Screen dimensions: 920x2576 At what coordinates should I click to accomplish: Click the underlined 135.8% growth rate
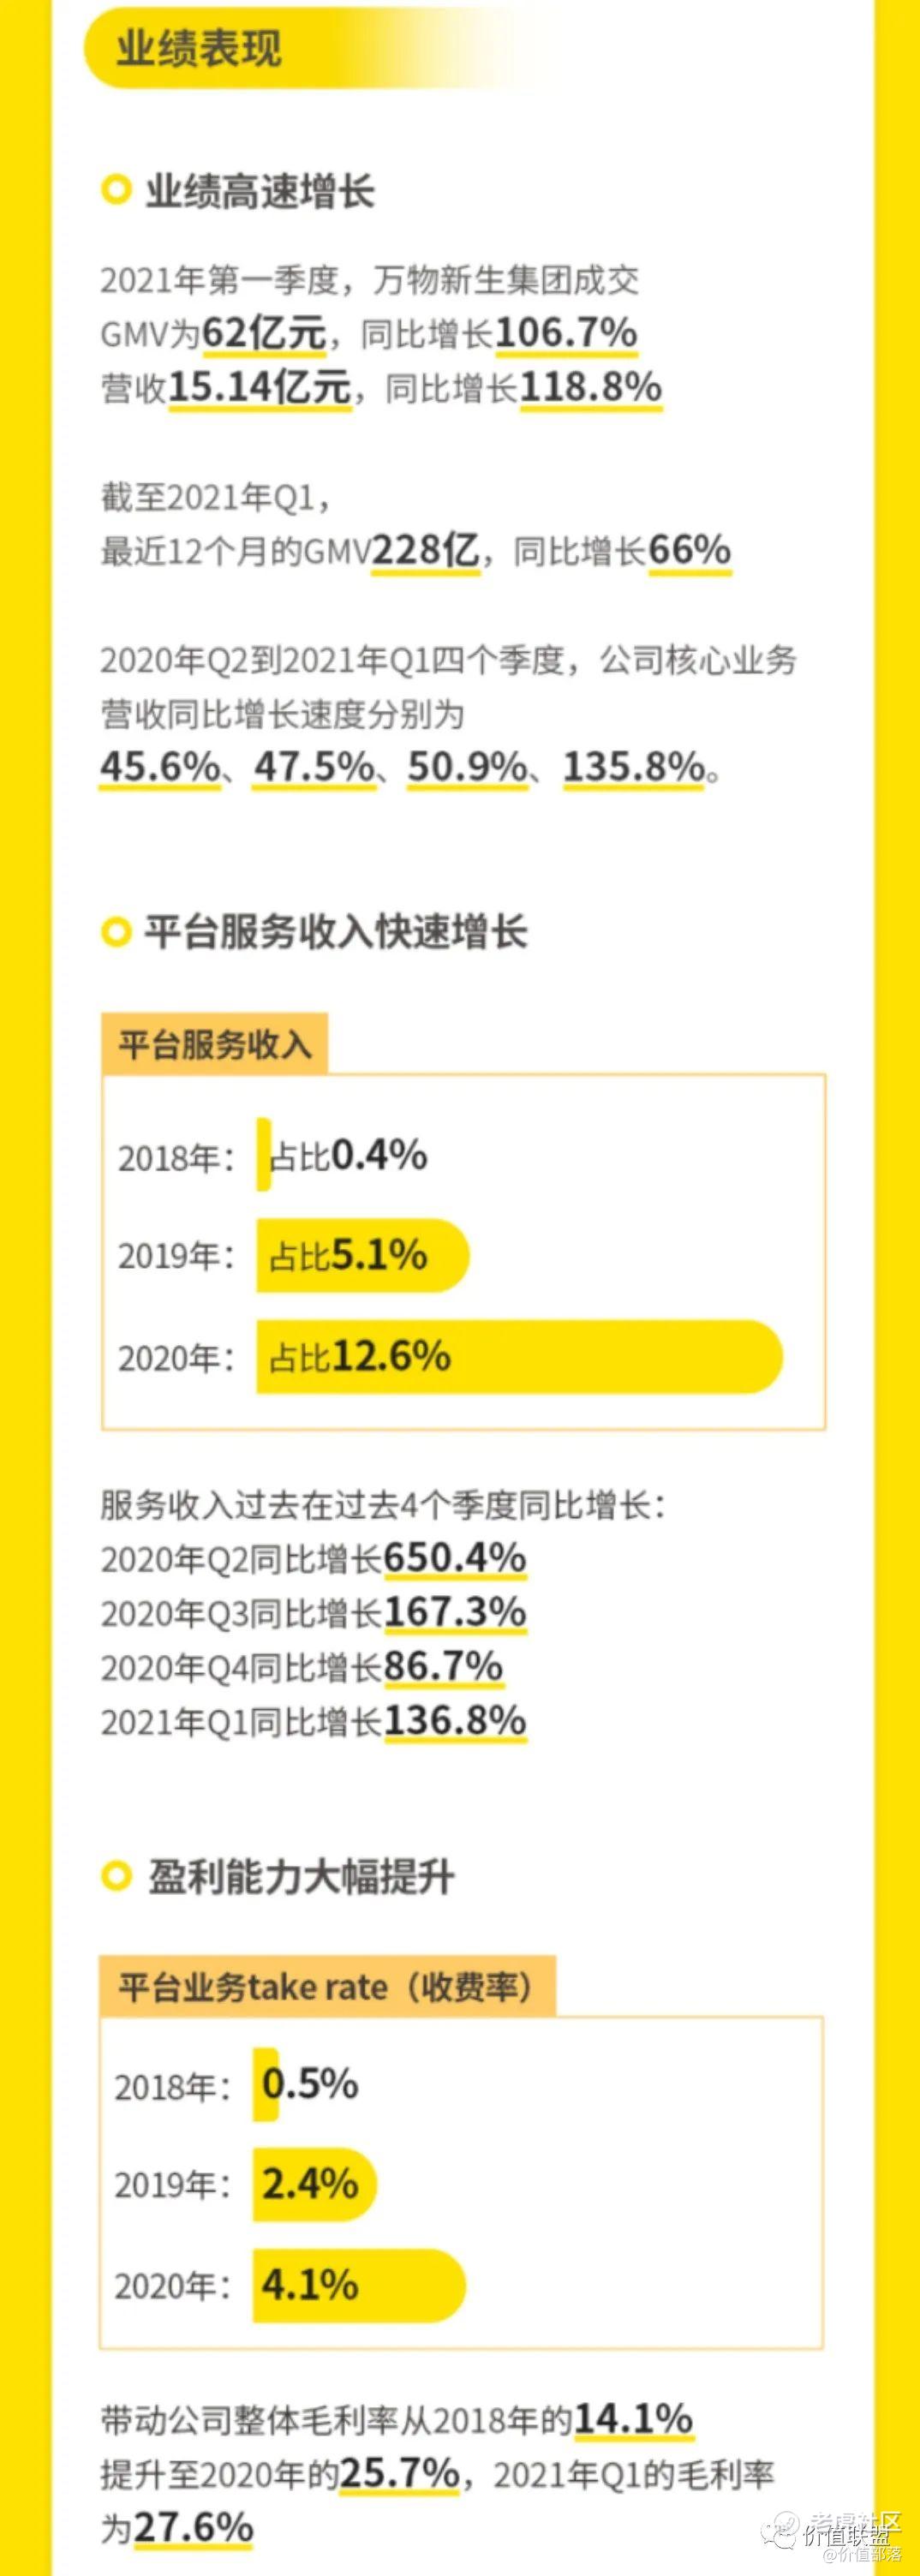[634, 767]
